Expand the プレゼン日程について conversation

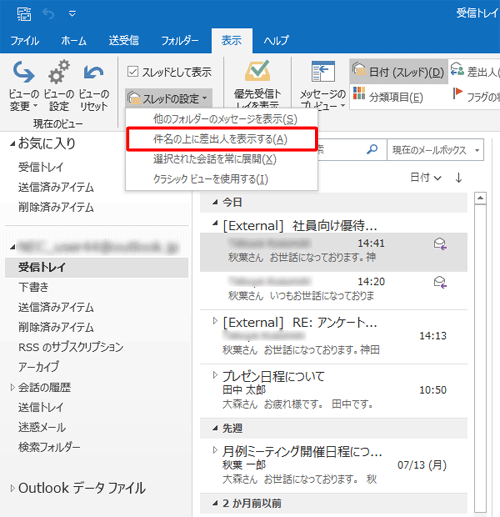pos(215,375)
